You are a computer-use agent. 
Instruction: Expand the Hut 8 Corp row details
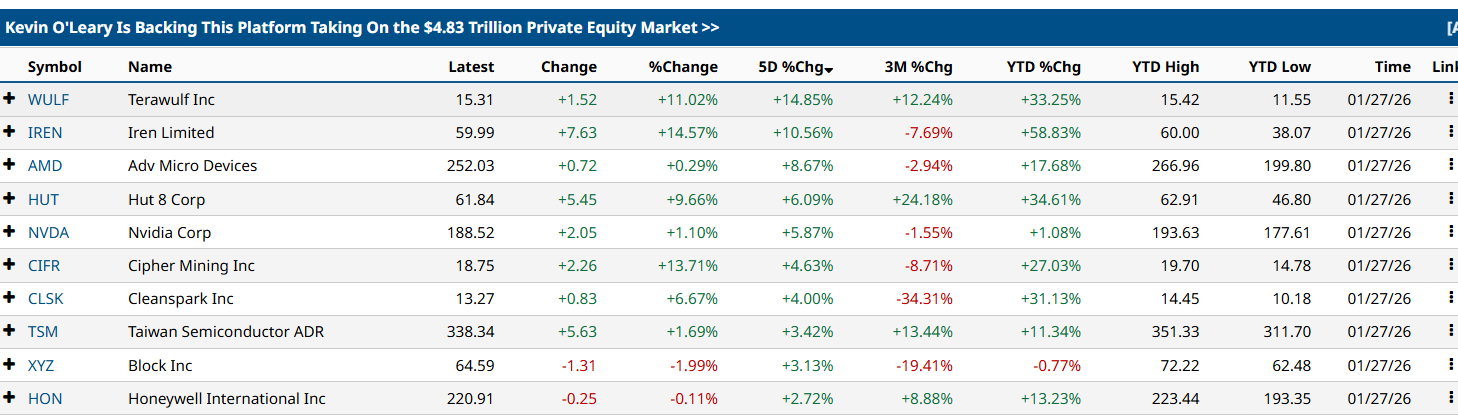click(10, 199)
